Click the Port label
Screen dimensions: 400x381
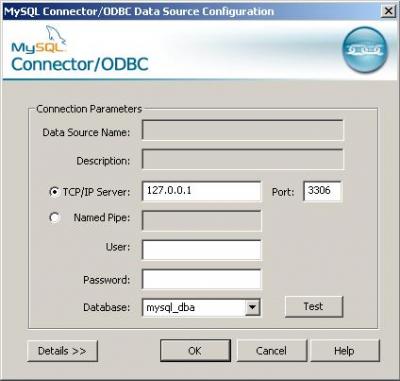(283, 192)
